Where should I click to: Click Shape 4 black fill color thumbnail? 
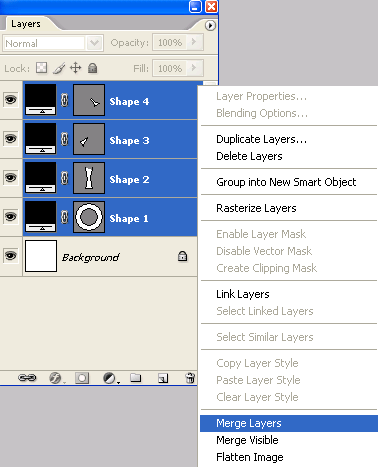click(41, 100)
